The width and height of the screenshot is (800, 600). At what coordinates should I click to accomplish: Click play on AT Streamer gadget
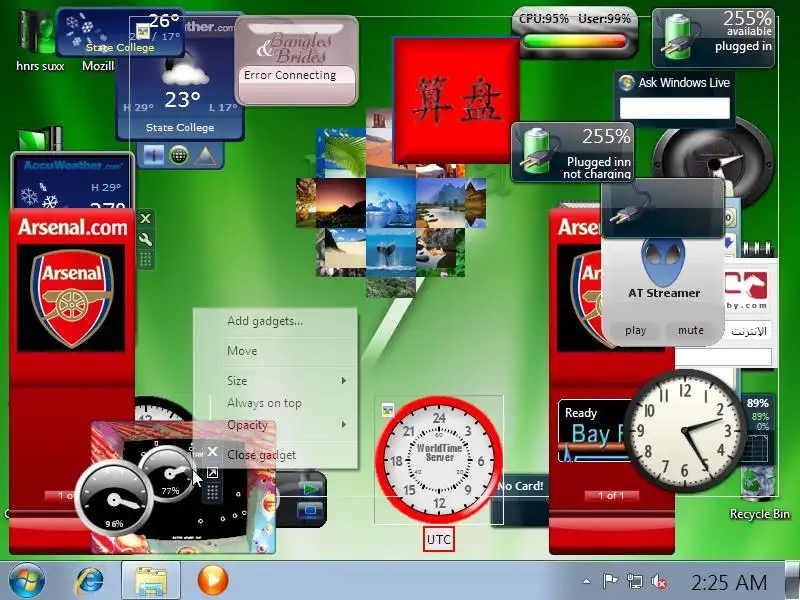click(x=635, y=331)
